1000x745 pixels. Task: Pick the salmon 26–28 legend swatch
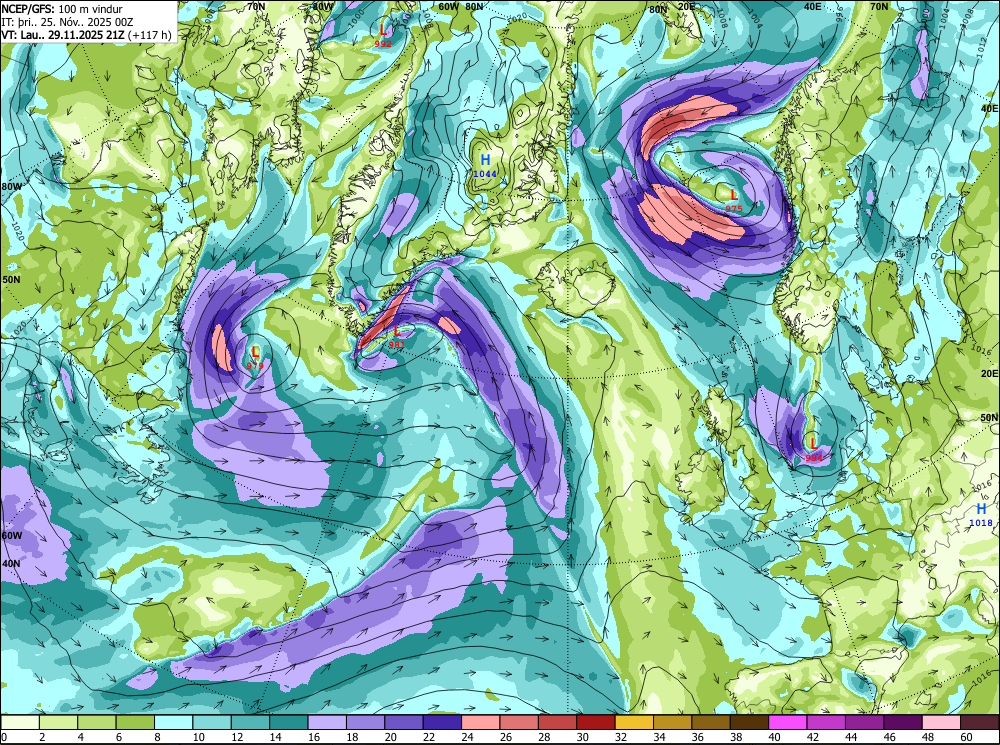tap(518, 722)
